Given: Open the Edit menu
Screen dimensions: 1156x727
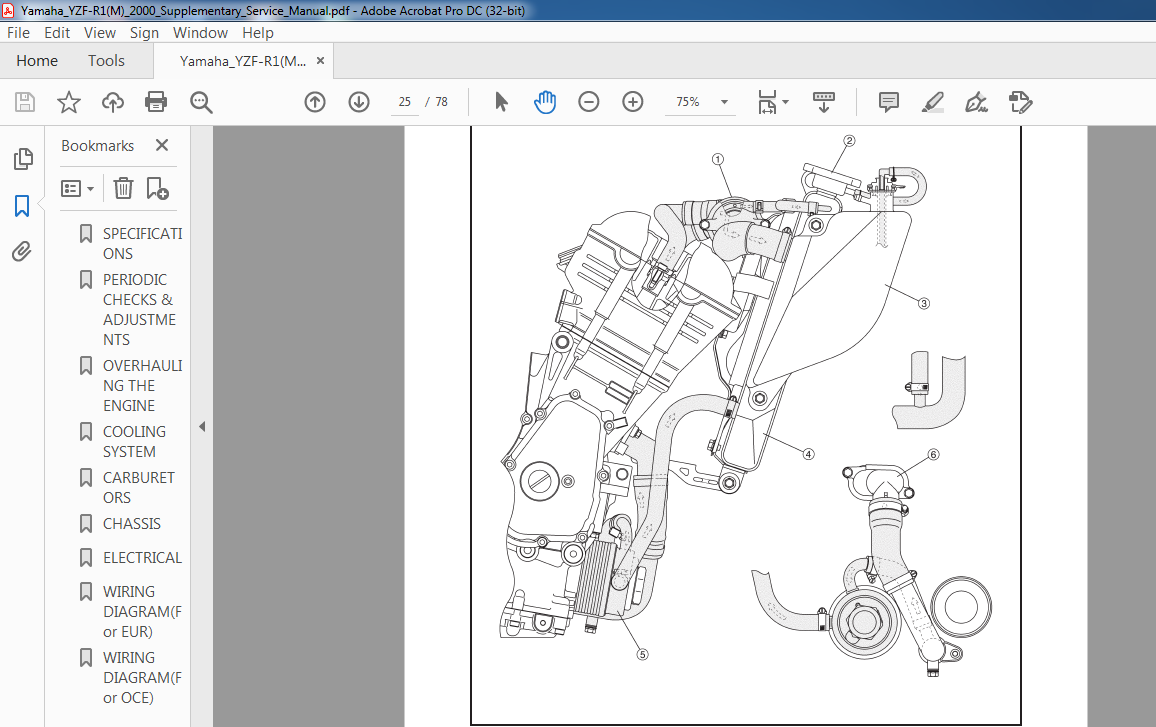Looking at the screenshot, I should [57, 32].
